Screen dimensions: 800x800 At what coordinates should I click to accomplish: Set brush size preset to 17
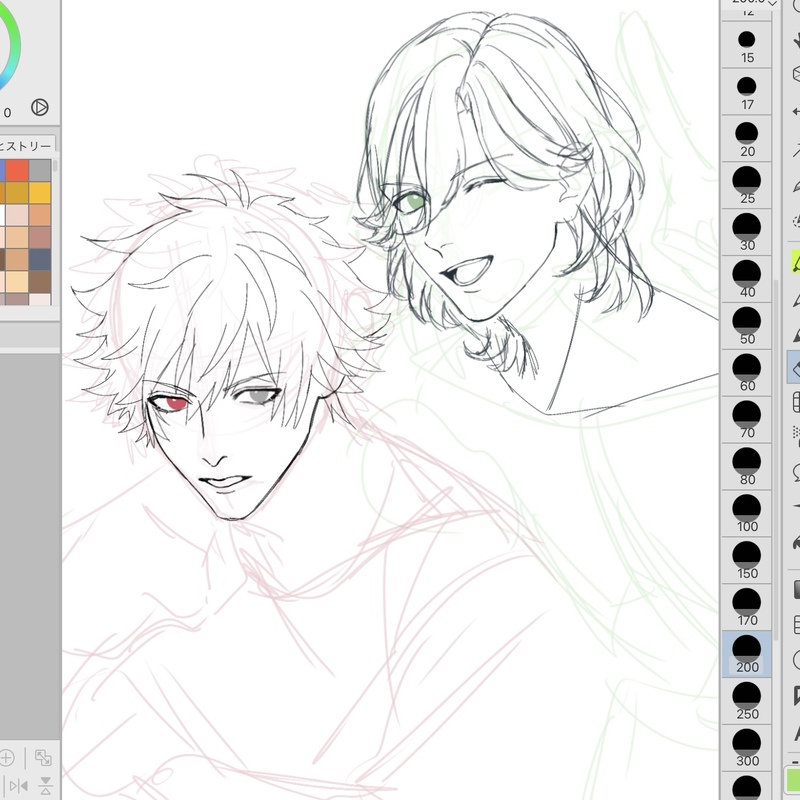tap(746, 92)
